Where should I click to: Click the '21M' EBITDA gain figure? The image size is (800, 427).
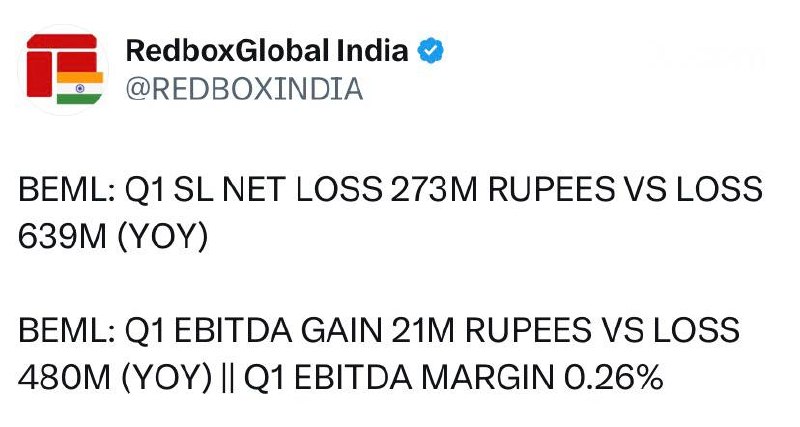point(423,330)
